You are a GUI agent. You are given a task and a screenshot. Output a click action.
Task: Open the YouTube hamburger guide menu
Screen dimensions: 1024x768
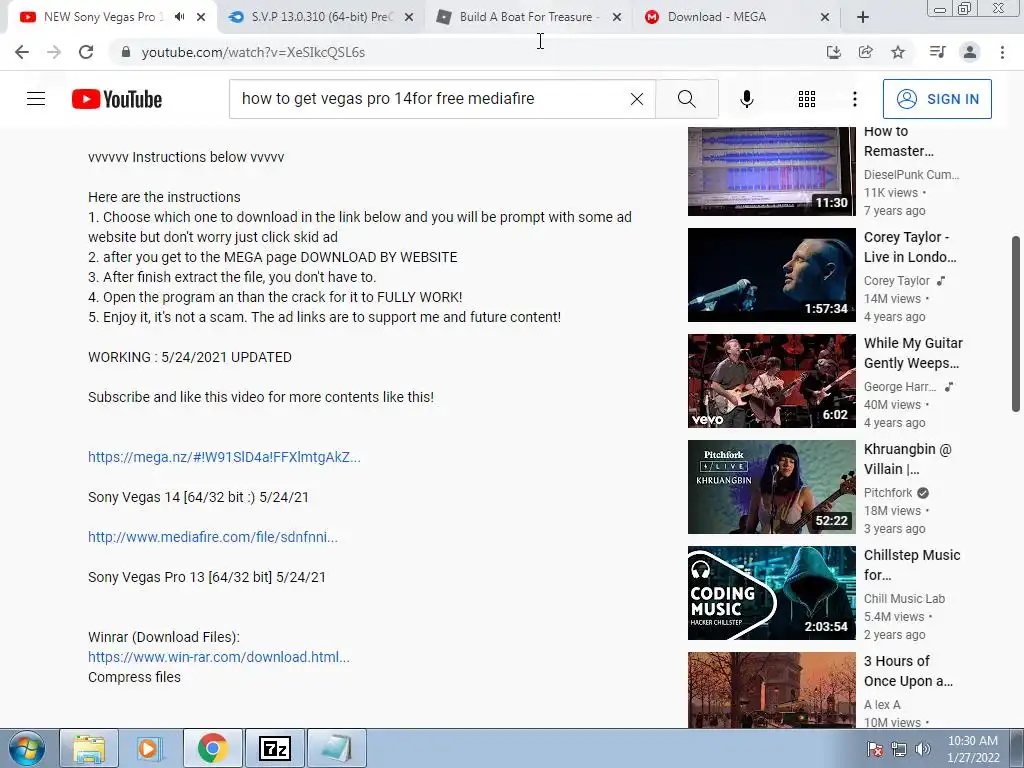36,99
